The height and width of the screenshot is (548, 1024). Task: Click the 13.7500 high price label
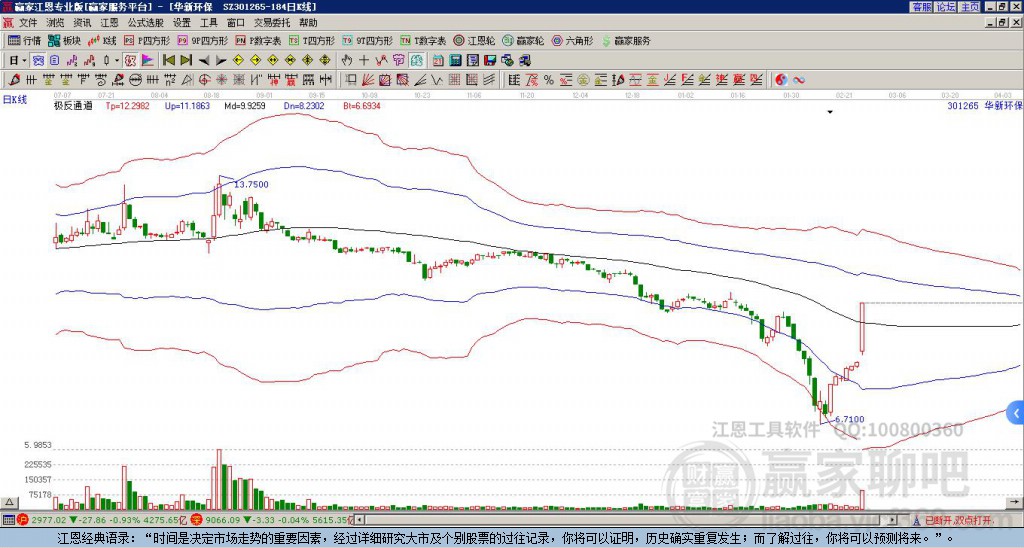click(x=251, y=185)
